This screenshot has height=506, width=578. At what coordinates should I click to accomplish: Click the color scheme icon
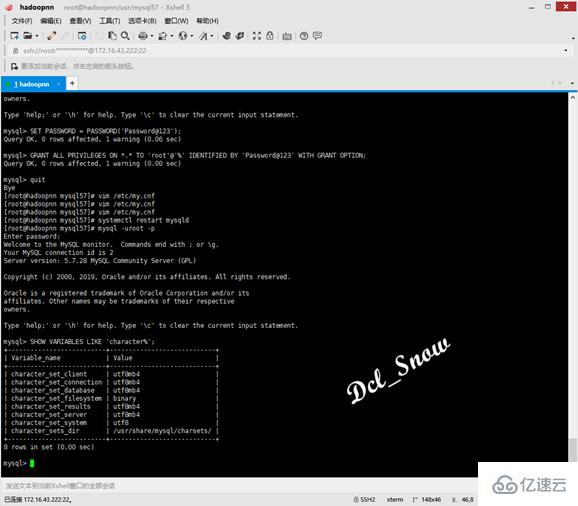(x=163, y=35)
